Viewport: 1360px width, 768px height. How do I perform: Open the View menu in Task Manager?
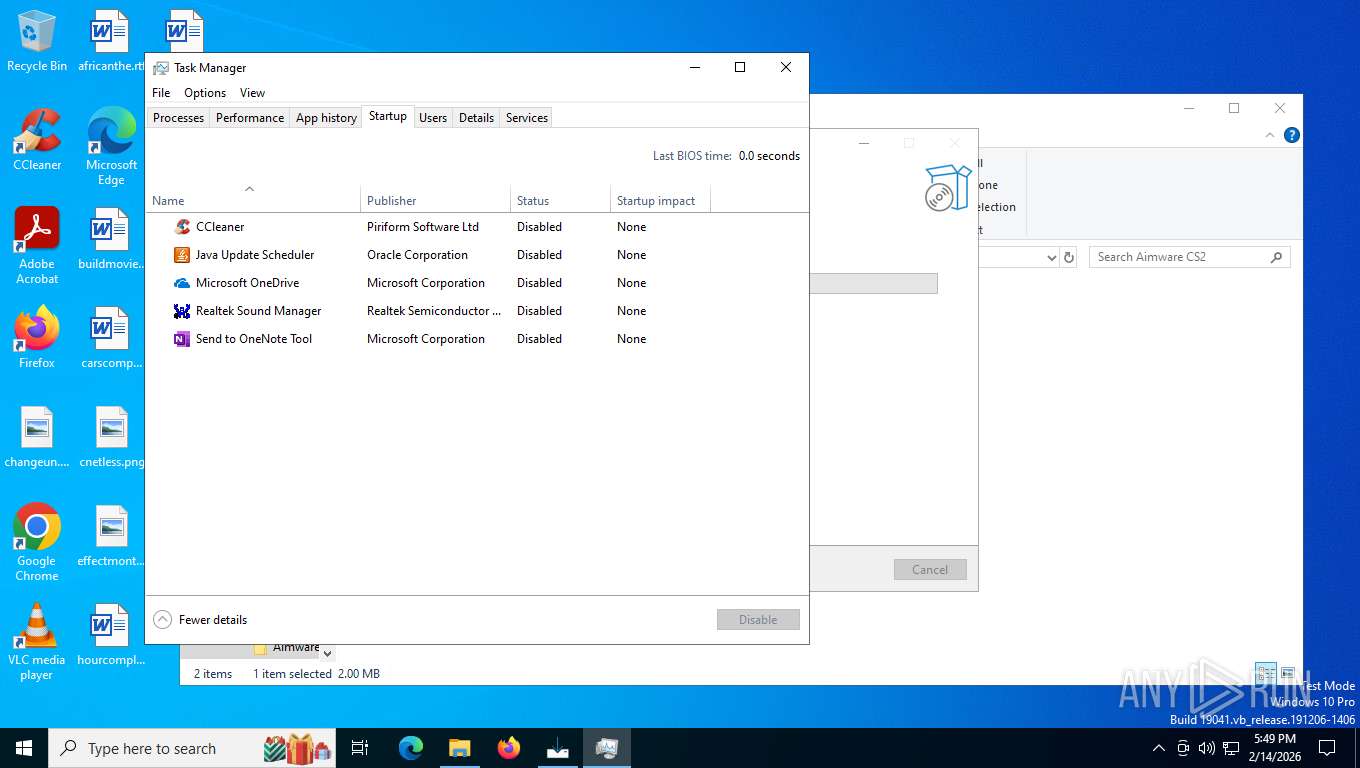point(252,93)
